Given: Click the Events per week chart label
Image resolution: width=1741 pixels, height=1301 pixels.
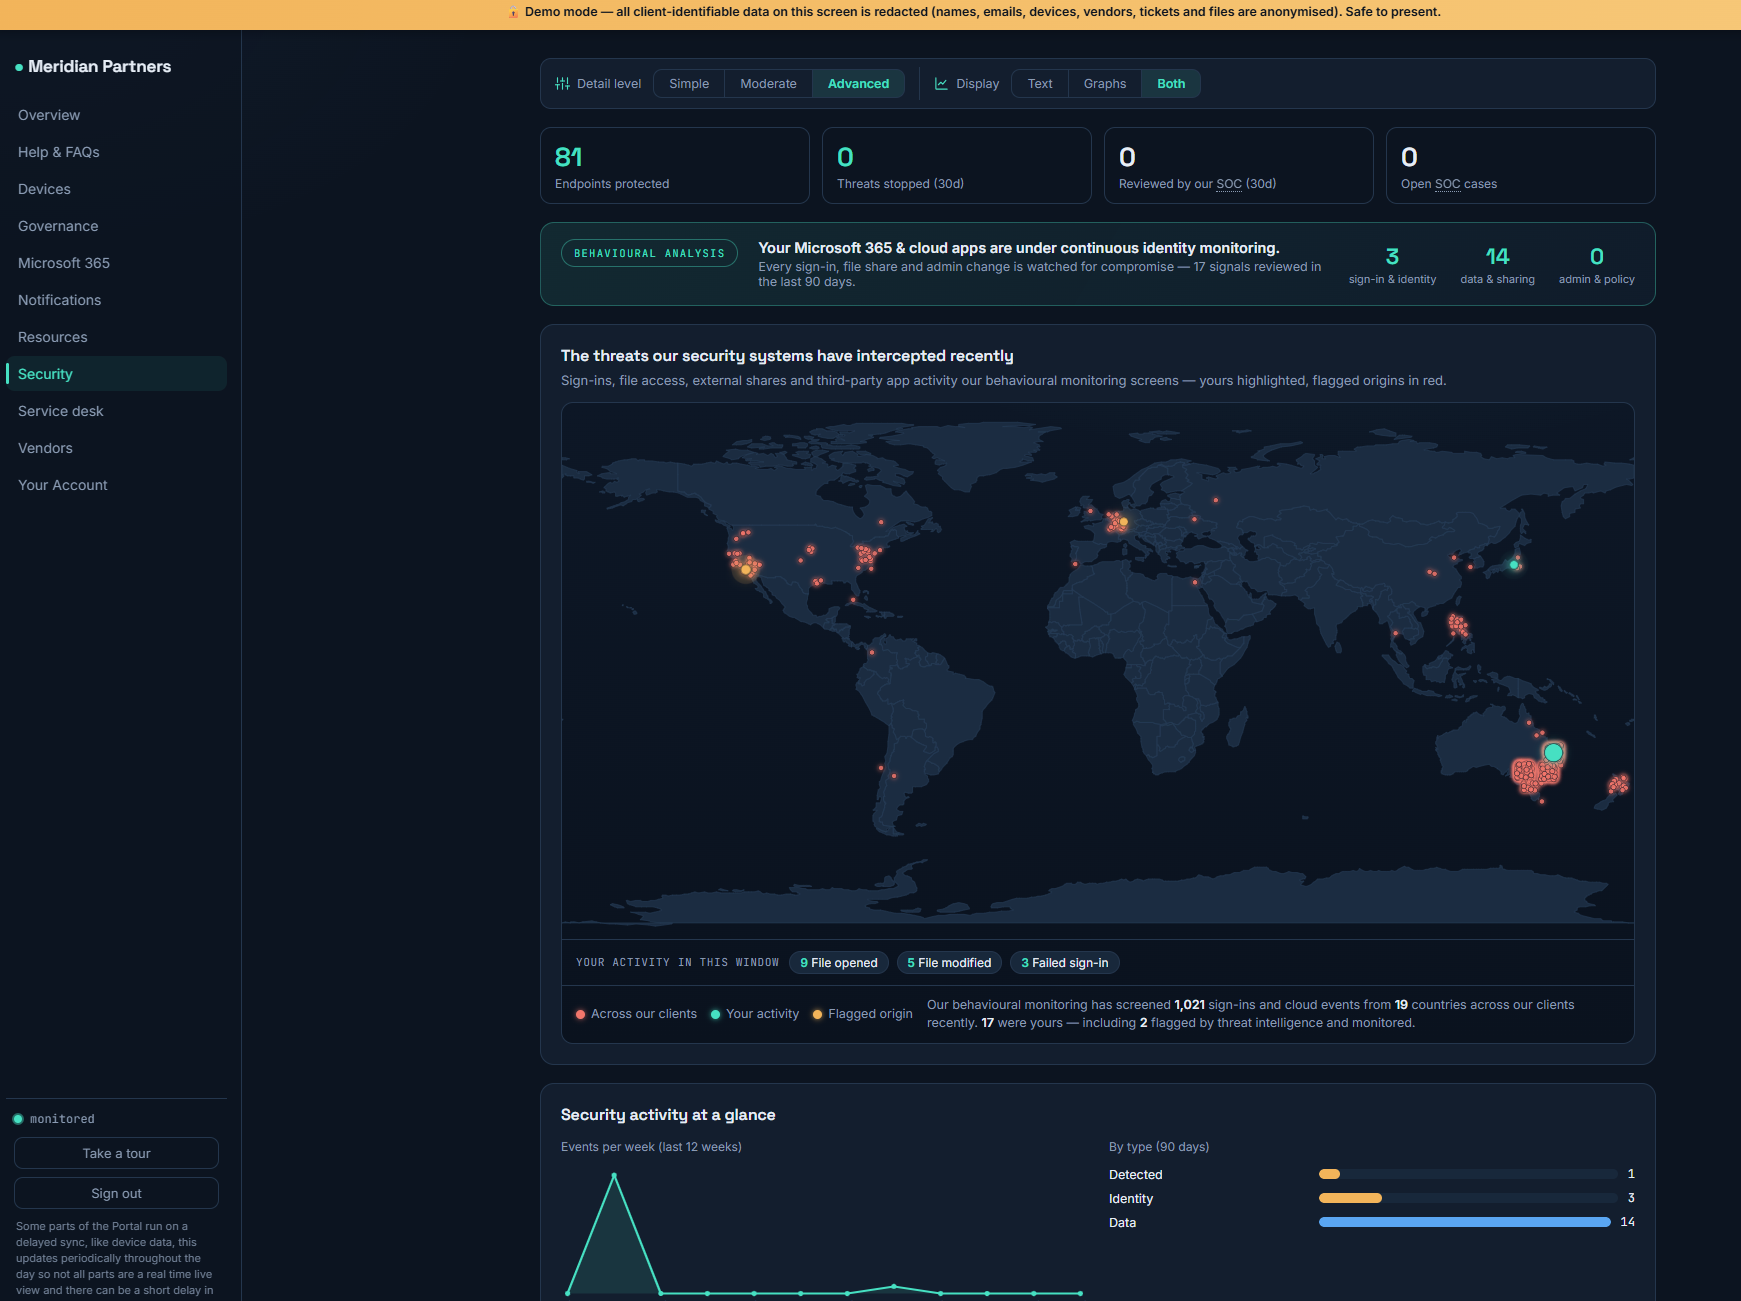Looking at the screenshot, I should [651, 1147].
